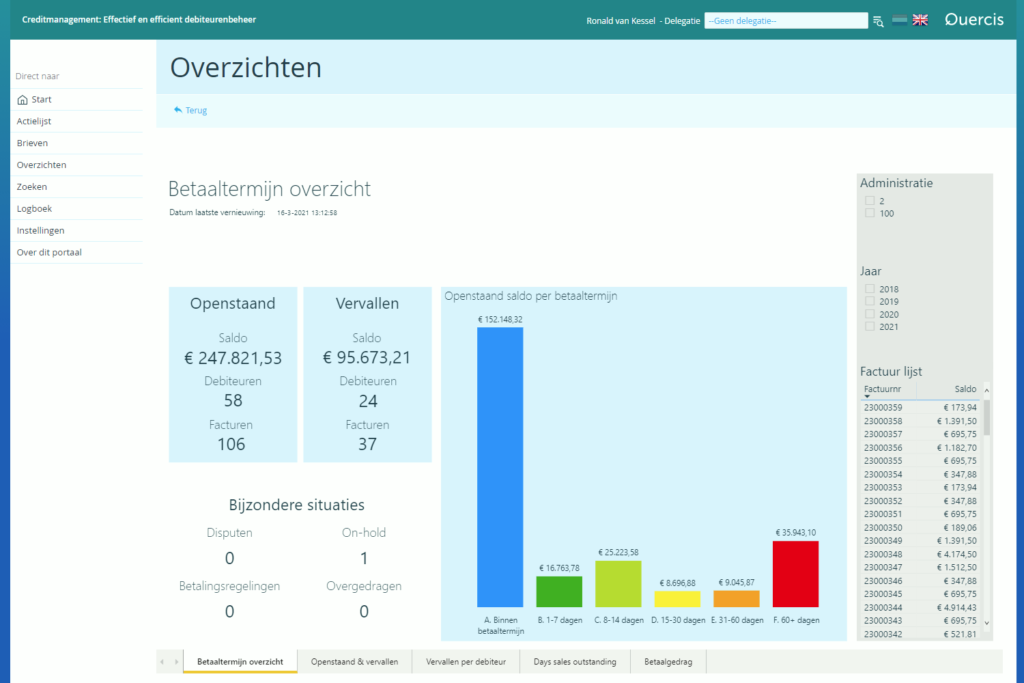Select invoice row 23000344
Screen dimensions: 1024x683
point(920,607)
